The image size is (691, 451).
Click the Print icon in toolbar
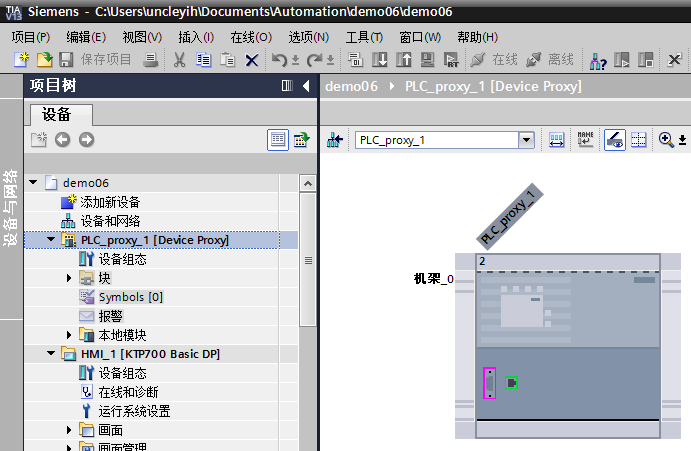150,59
